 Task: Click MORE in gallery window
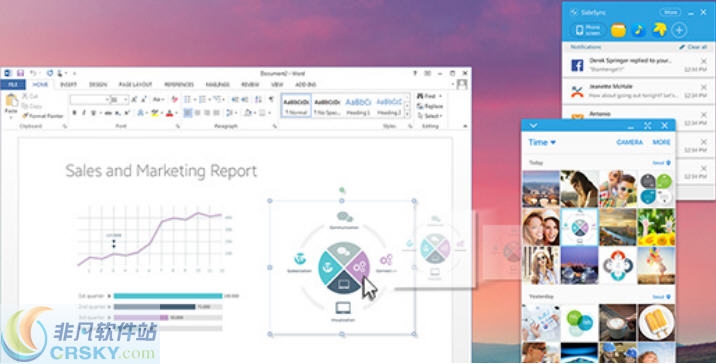tap(661, 142)
